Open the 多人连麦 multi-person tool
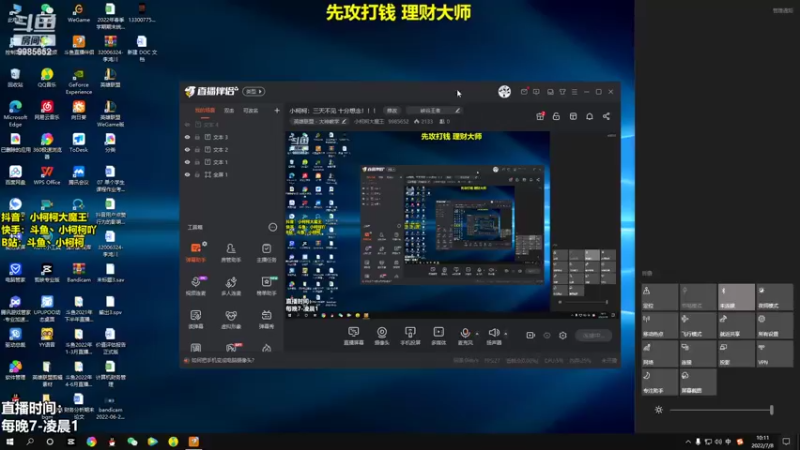 pos(231,286)
